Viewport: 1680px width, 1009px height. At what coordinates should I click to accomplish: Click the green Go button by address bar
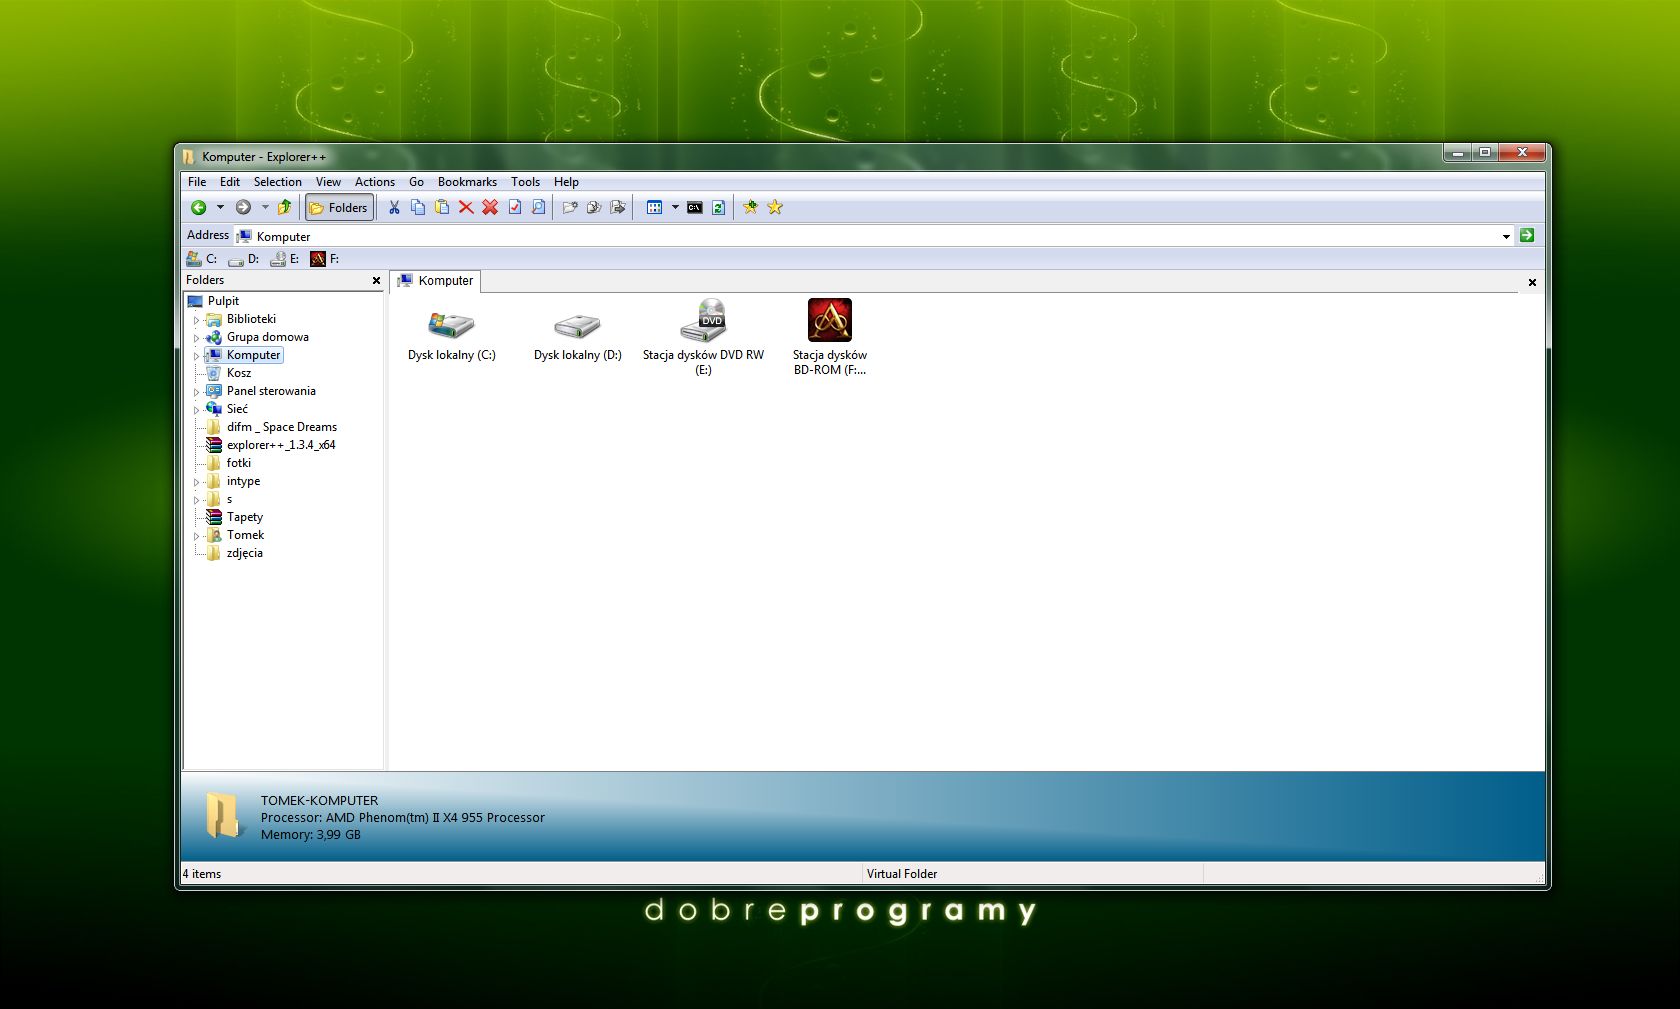point(1527,236)
